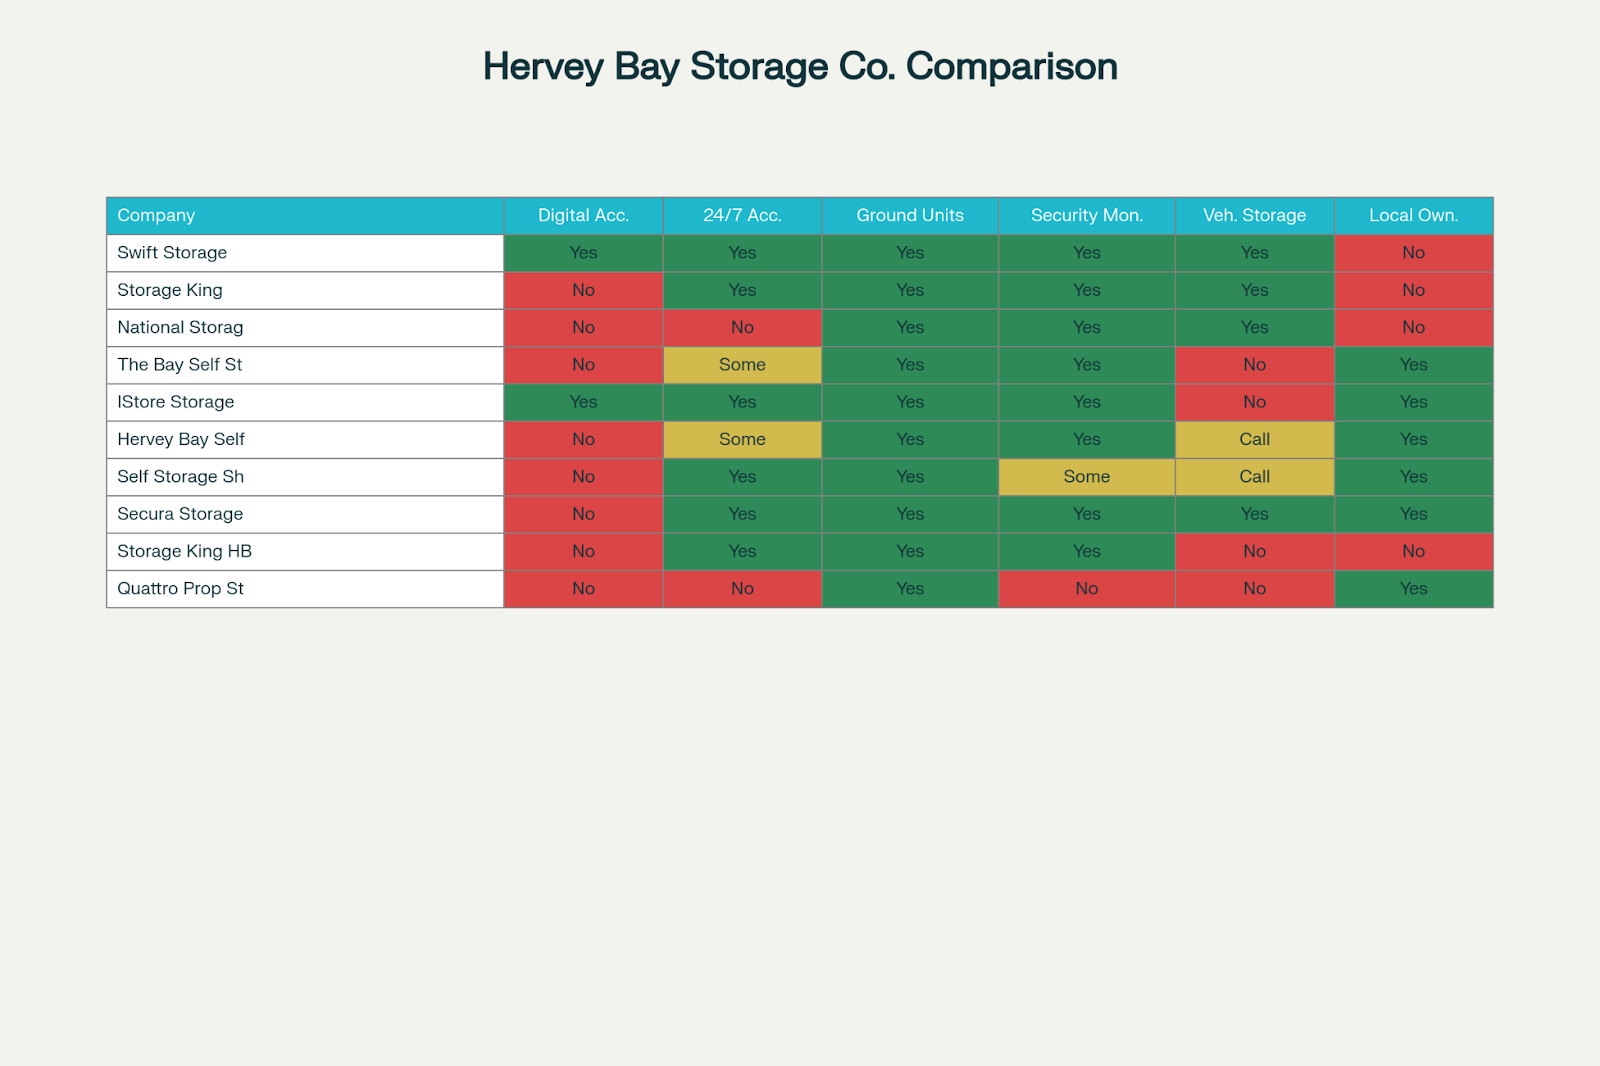Select the Swift Storage row label

tap(171, 252)
